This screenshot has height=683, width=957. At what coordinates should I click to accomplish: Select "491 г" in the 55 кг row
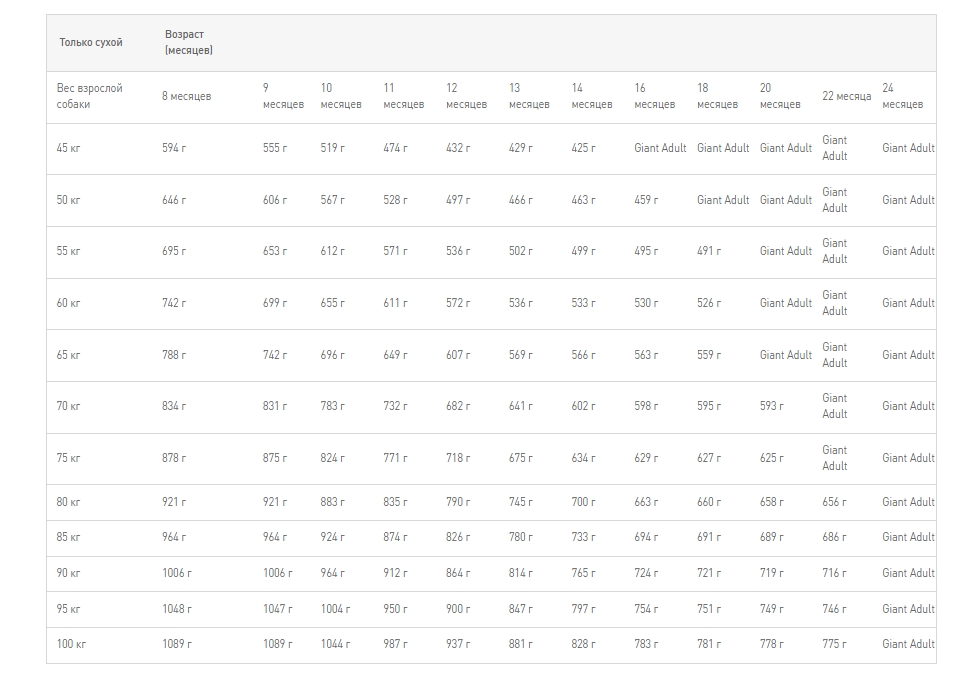(709, 251)
